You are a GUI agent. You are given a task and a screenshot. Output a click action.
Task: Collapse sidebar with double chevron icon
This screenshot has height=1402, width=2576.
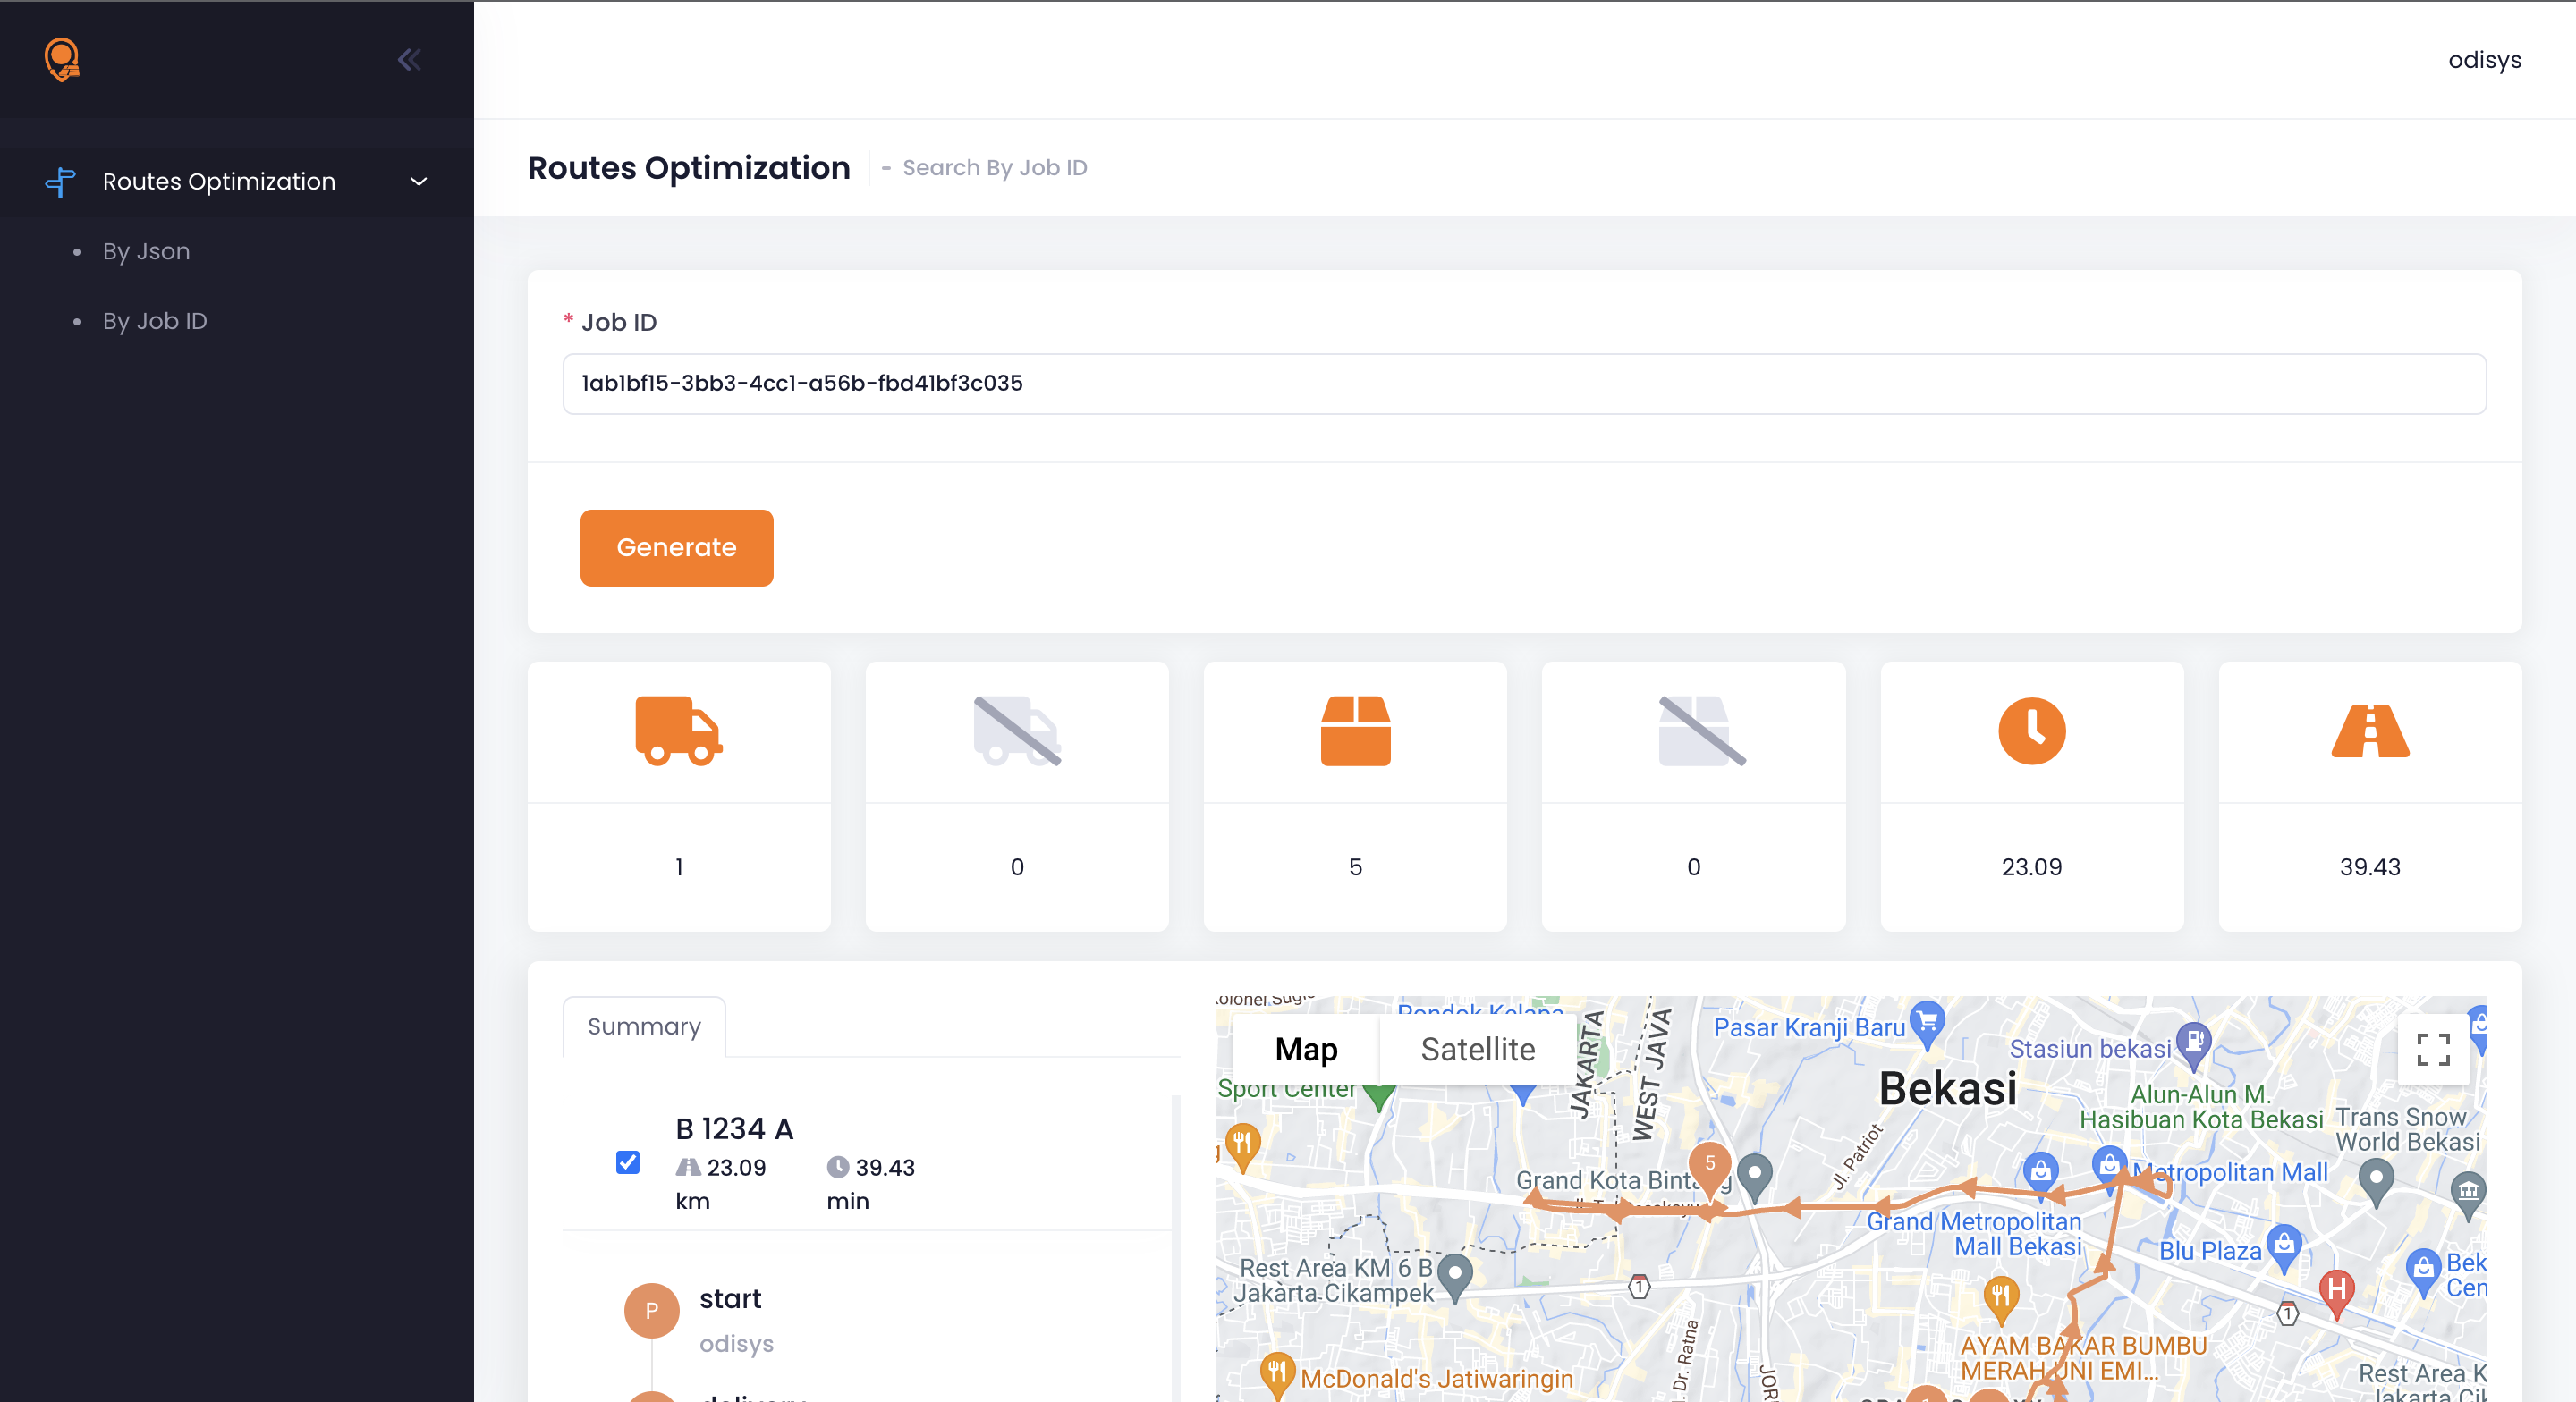(409, 60)
